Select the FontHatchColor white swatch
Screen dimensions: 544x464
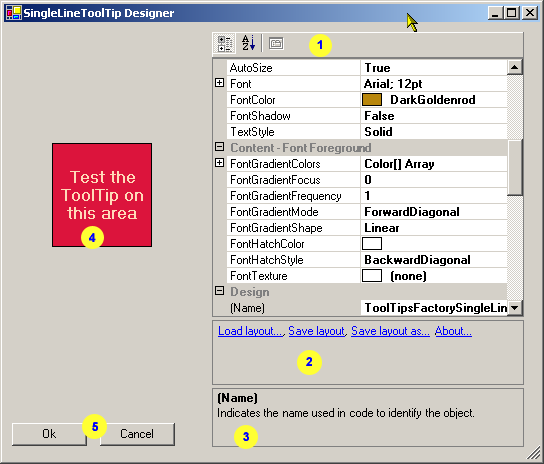tap(372, 244)
